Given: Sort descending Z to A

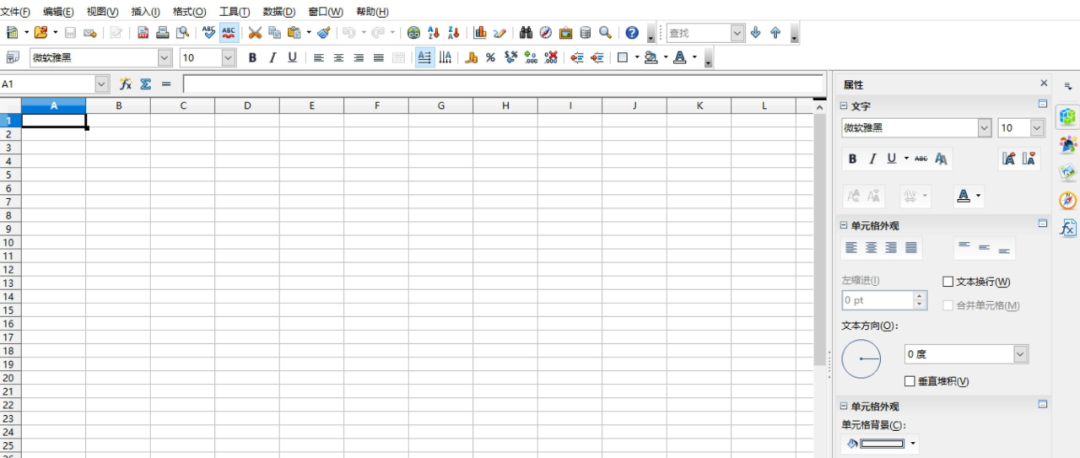Looking at the screenshot, I should coord(453,32).
